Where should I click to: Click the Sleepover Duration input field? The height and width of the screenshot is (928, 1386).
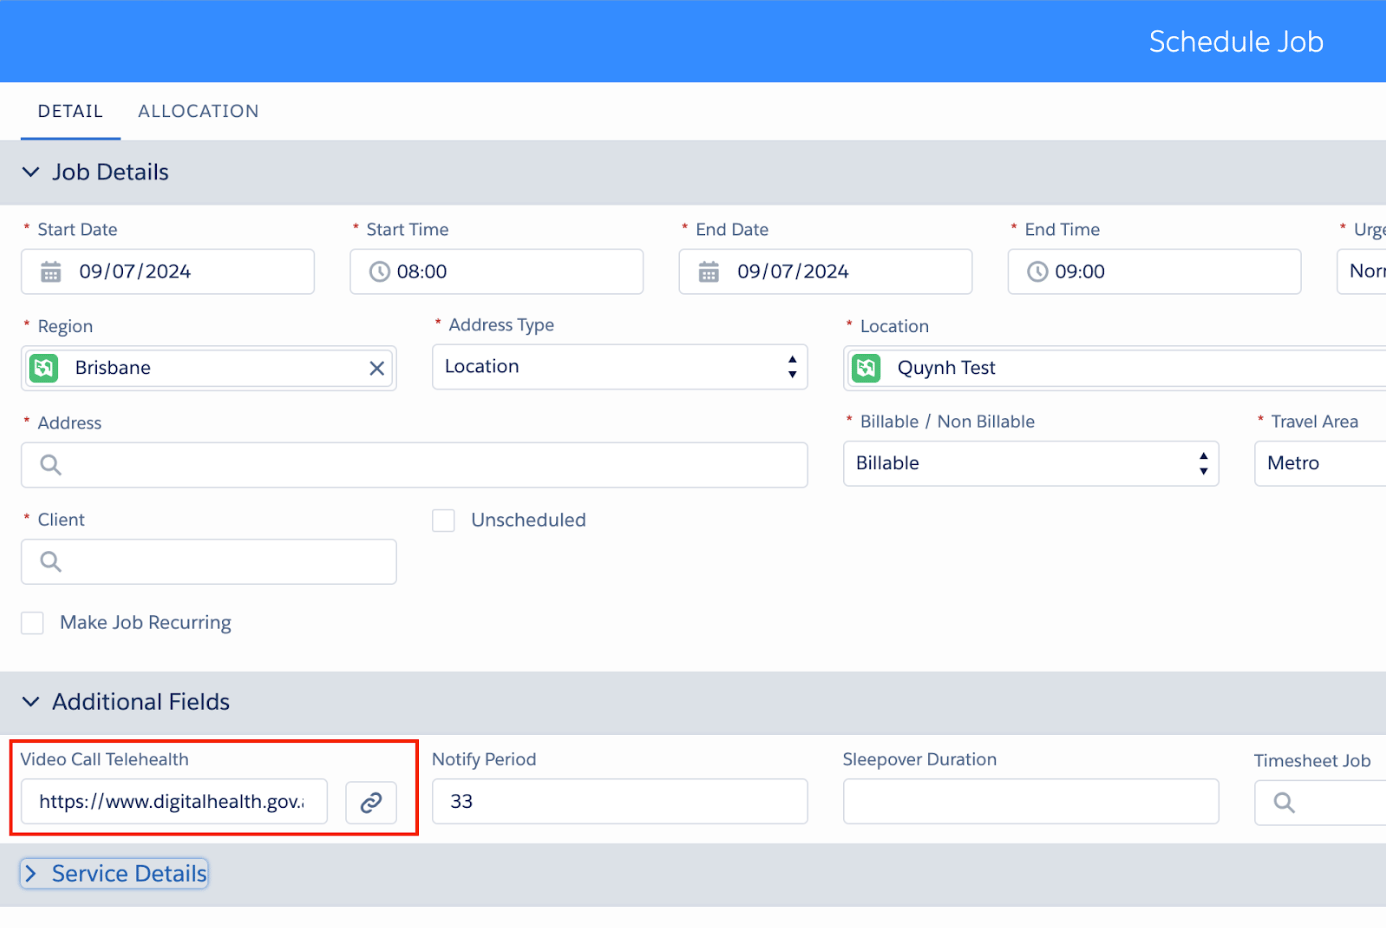point(1031,802)
